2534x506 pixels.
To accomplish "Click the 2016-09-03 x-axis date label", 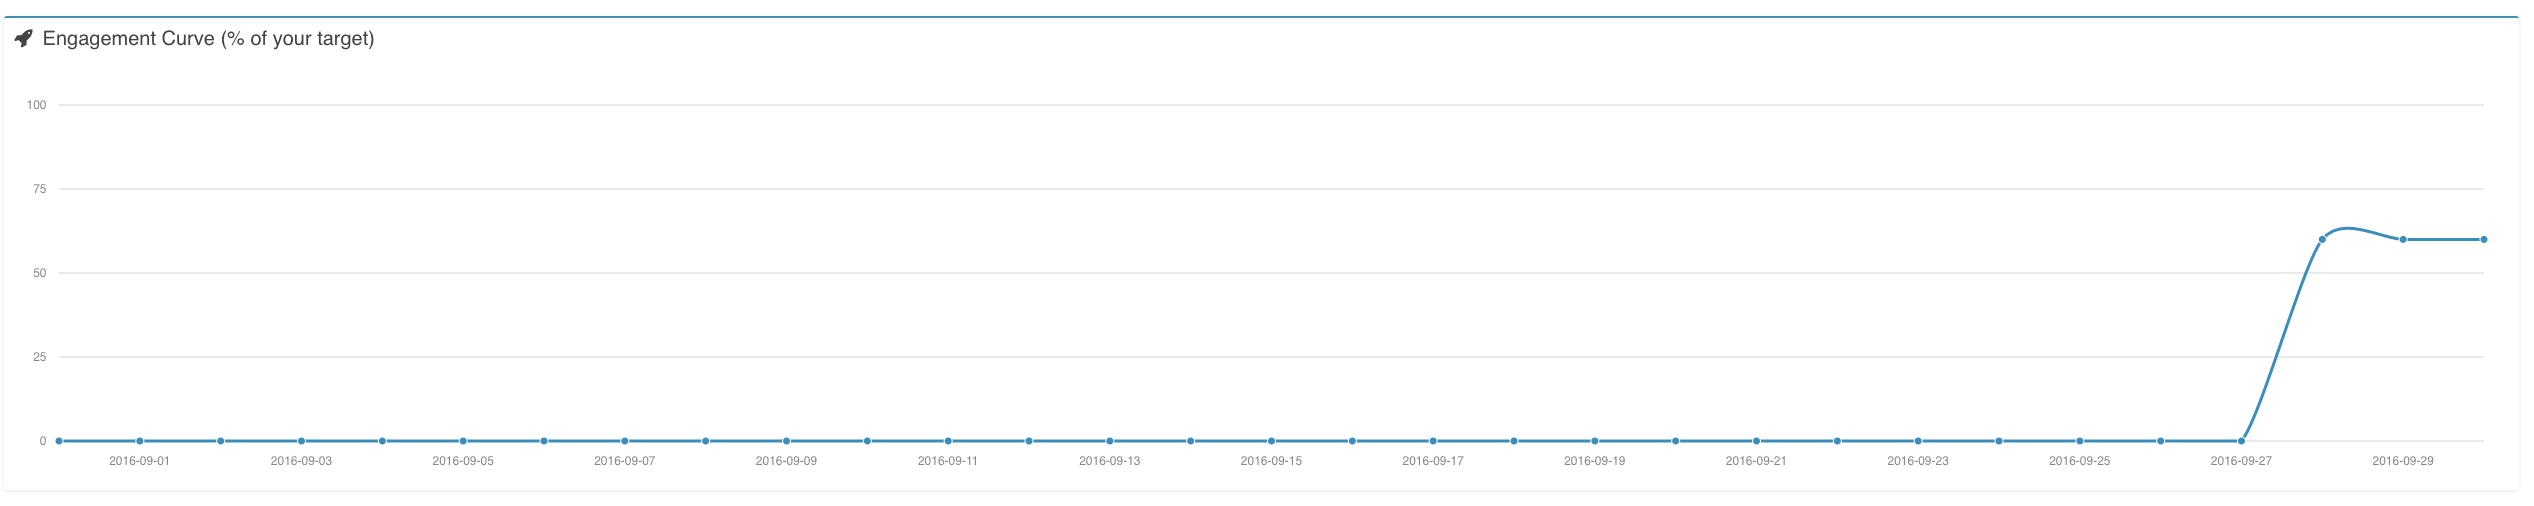I will [301, 461].
